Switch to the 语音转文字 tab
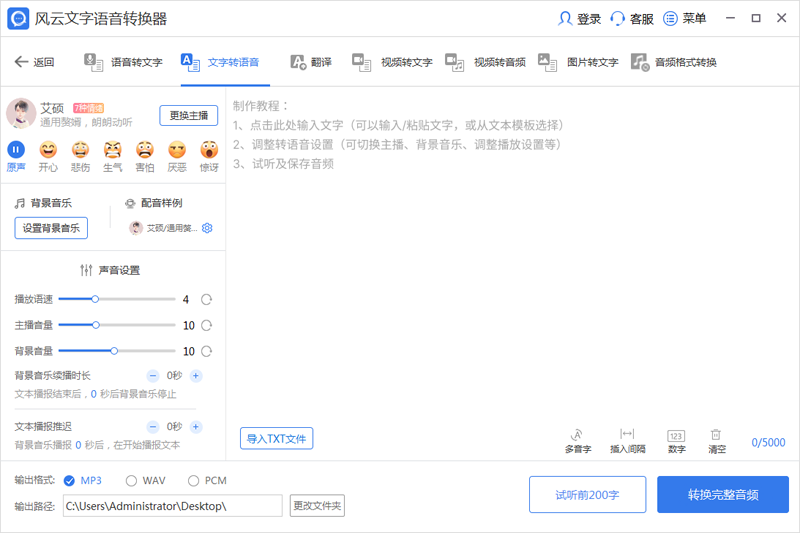The width and height of the screenshot is (800, 533). click(x=124, y=62)
